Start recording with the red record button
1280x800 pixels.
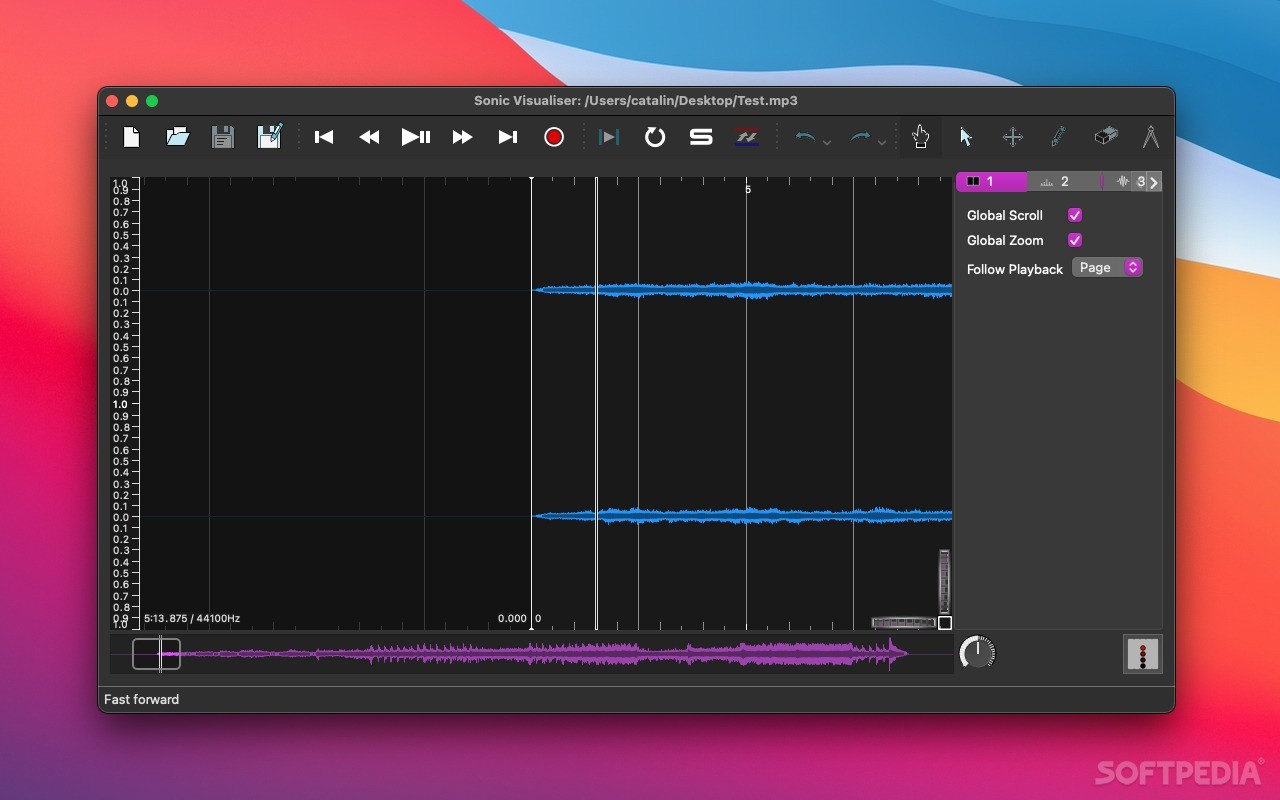[x=554, y=137]
